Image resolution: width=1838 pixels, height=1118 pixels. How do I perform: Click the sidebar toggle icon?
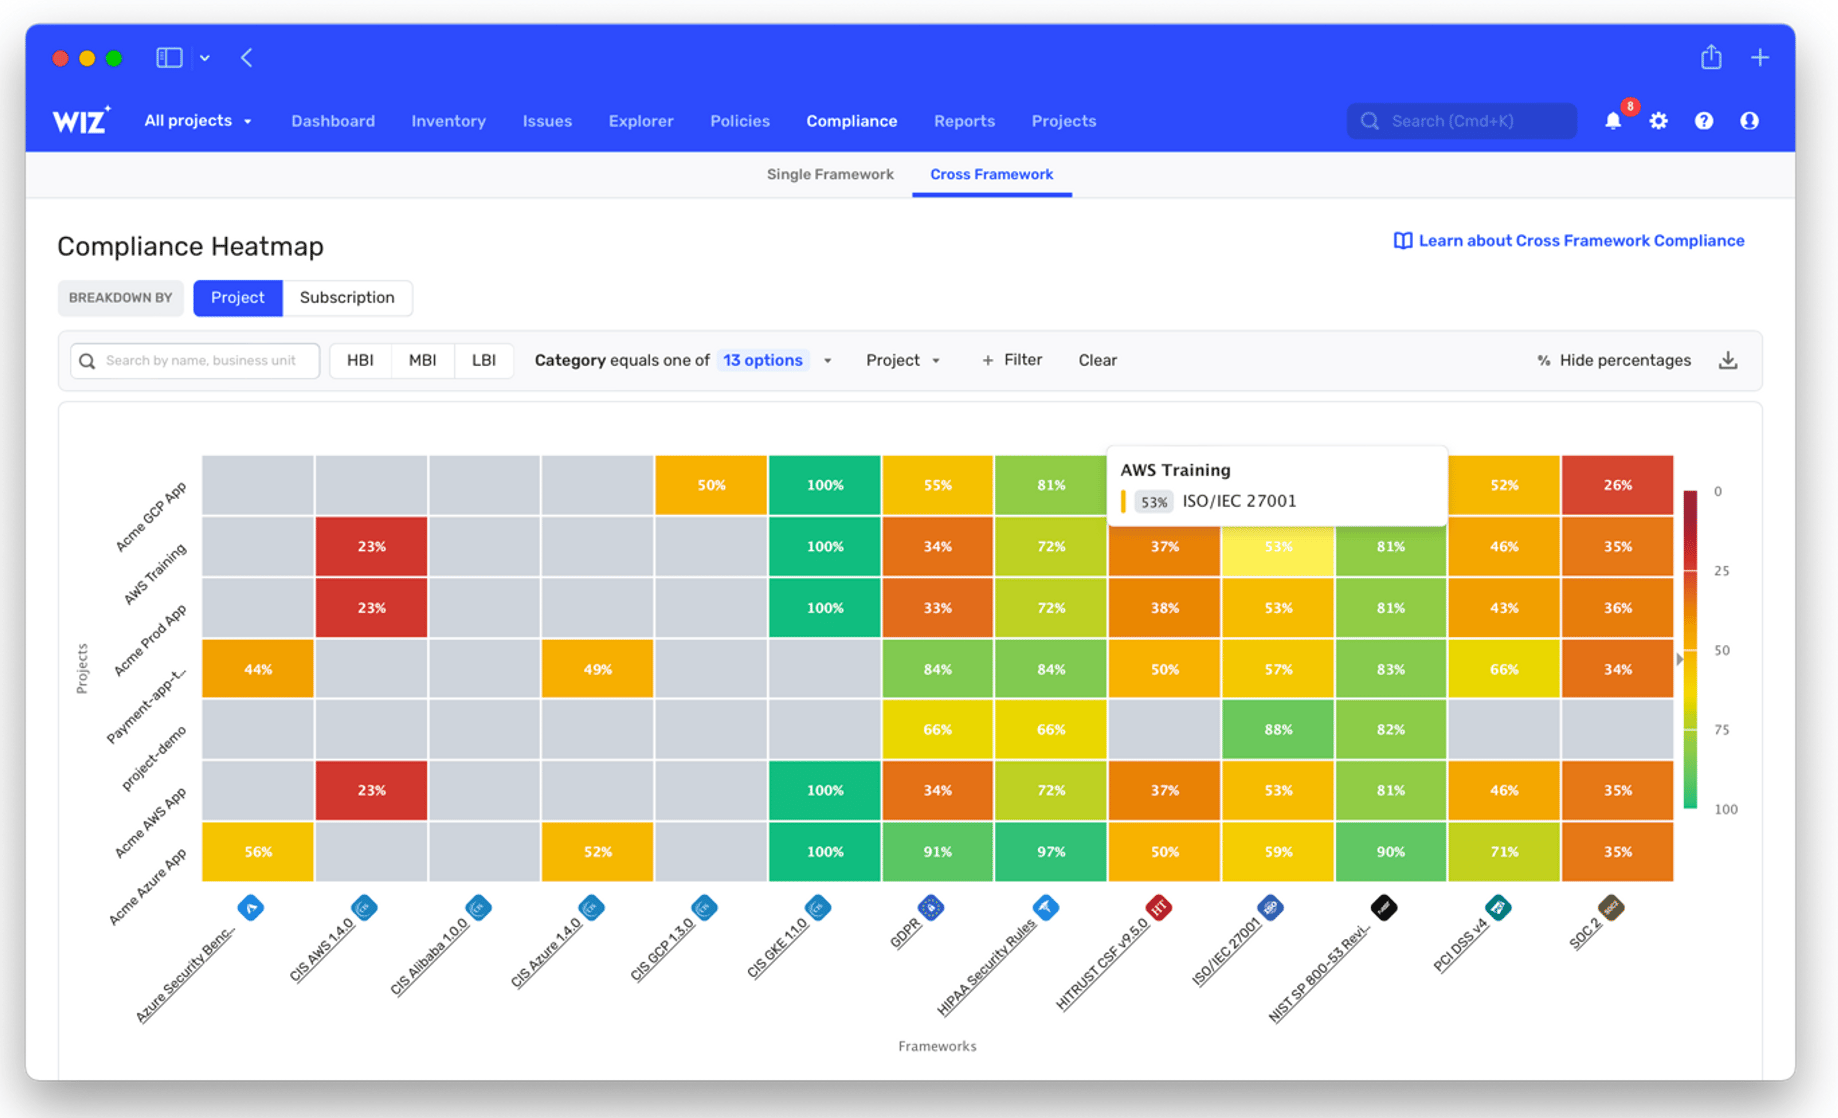tap(169, 58)
